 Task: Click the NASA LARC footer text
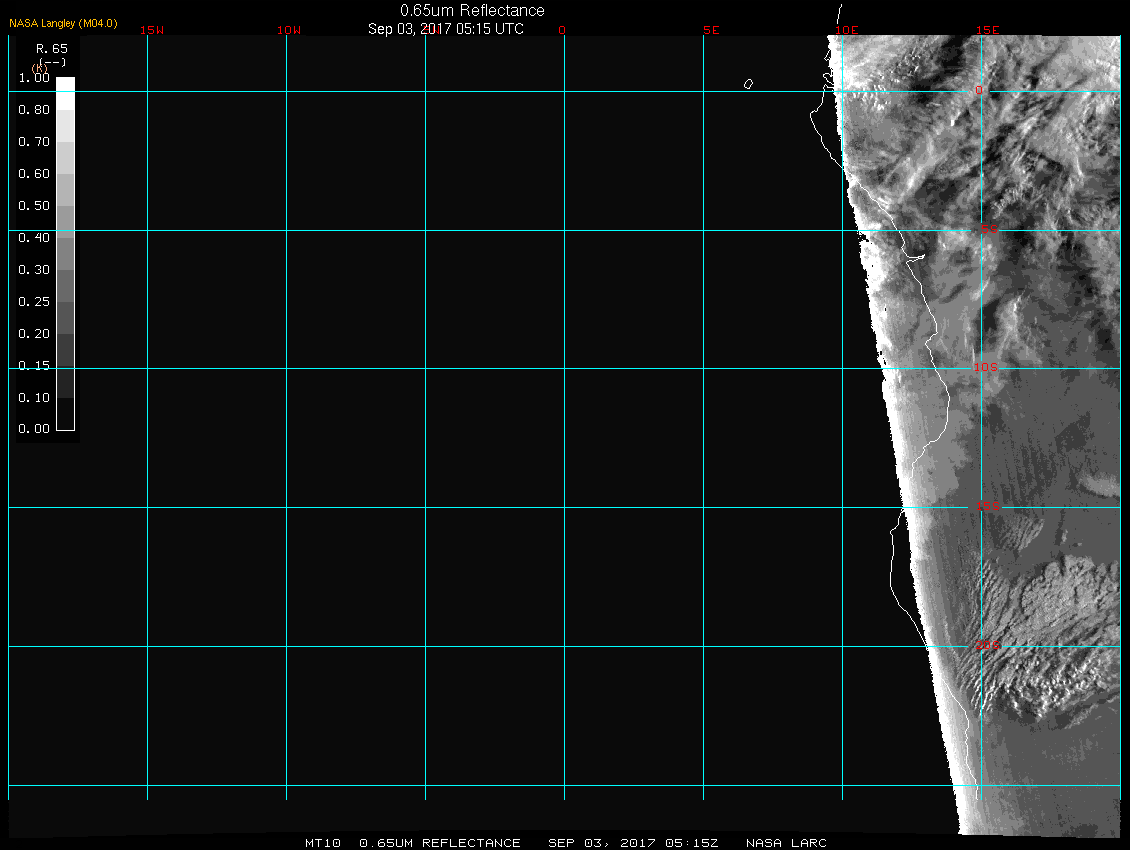click(787, 843)
